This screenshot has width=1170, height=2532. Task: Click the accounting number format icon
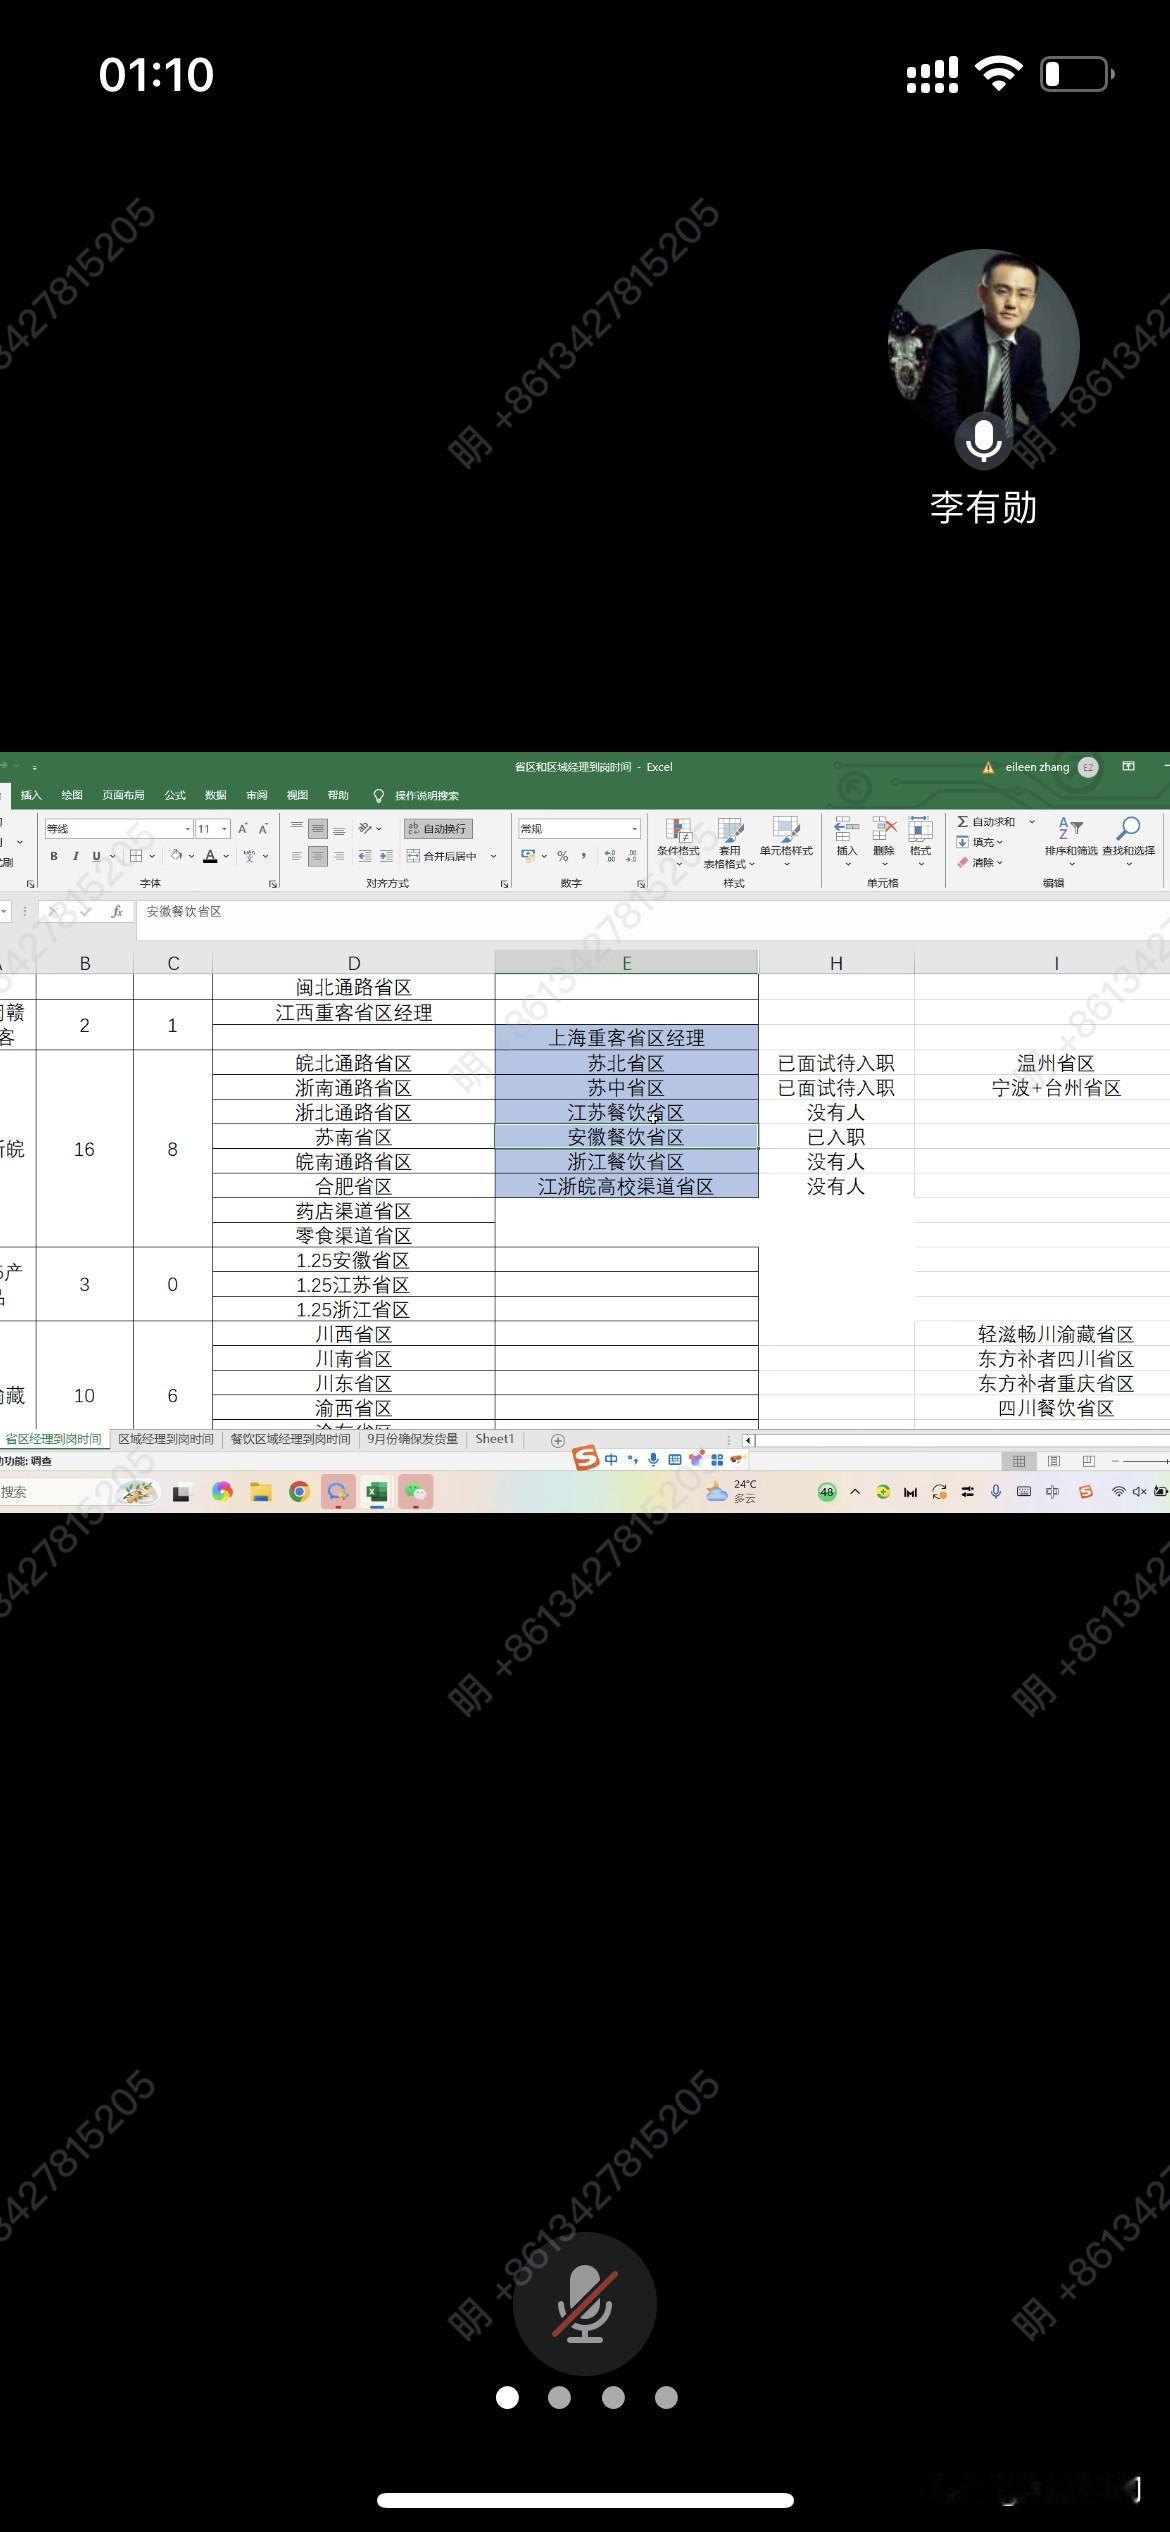(x=528, y=856)
